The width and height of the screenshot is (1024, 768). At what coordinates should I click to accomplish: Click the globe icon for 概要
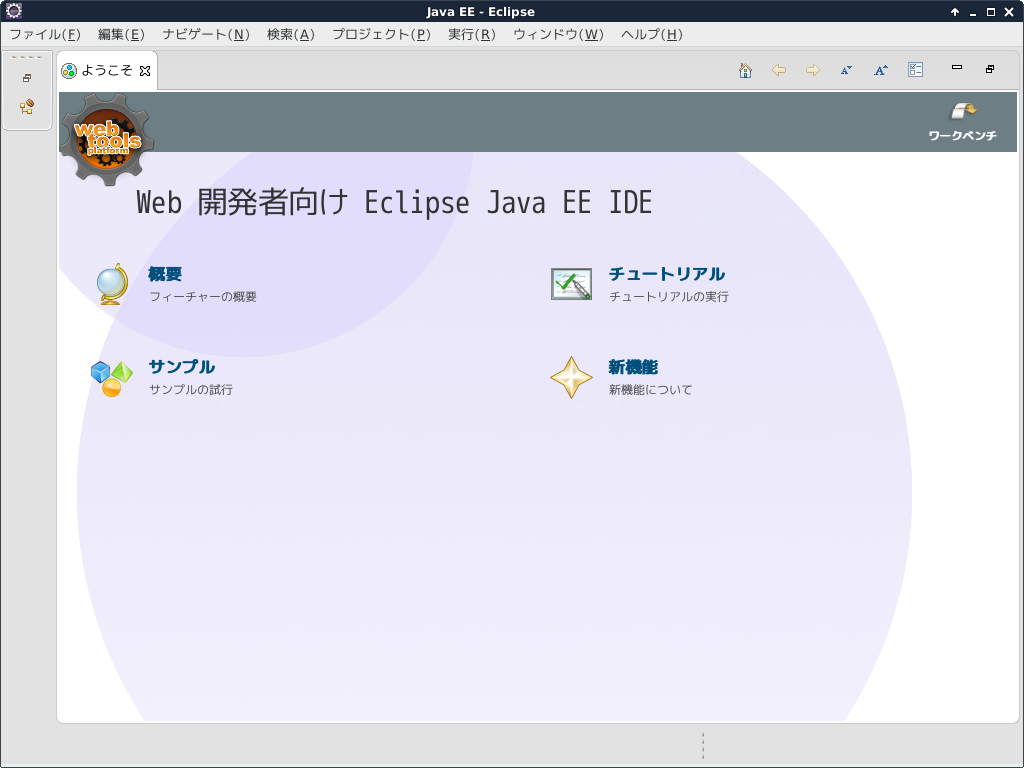(111, 284)
